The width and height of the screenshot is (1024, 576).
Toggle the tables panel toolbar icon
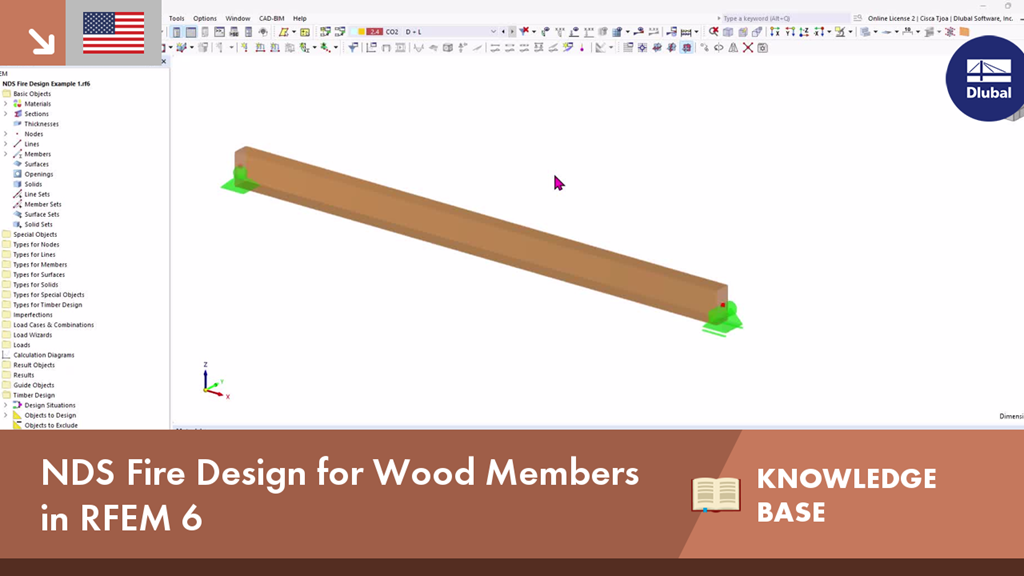point(191,32)
